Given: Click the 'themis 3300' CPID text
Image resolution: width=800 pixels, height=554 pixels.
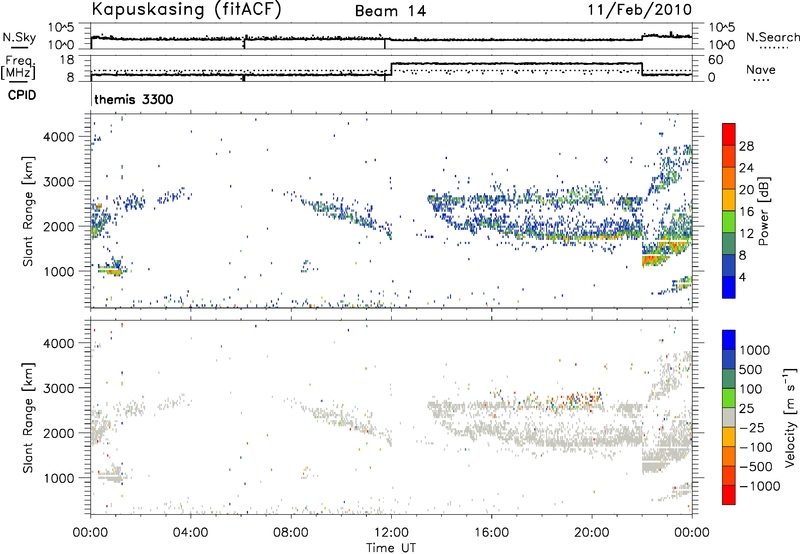Looking at the screenshot, I should click(x=134, y=99).
